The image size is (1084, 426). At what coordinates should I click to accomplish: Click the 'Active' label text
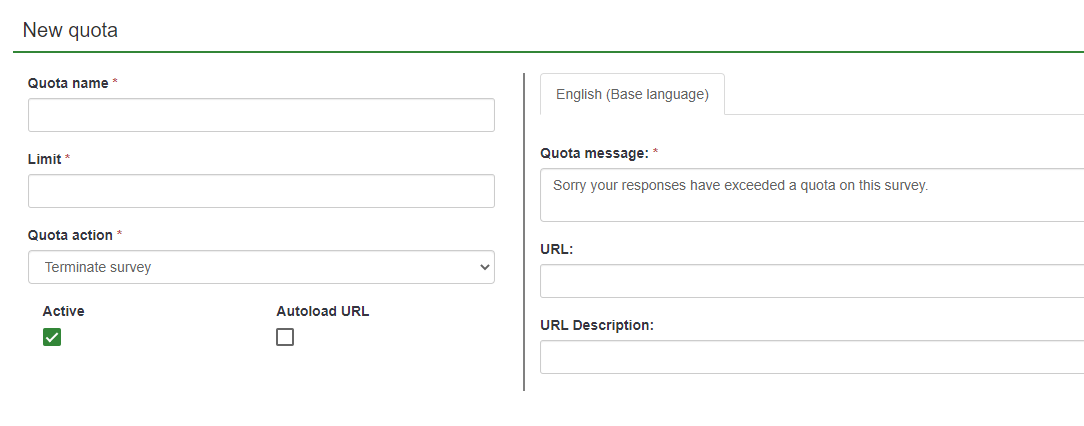point(63,311)
